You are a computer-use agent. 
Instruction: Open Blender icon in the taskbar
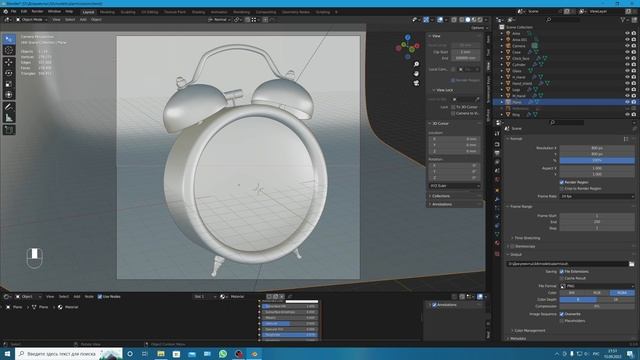254,353
